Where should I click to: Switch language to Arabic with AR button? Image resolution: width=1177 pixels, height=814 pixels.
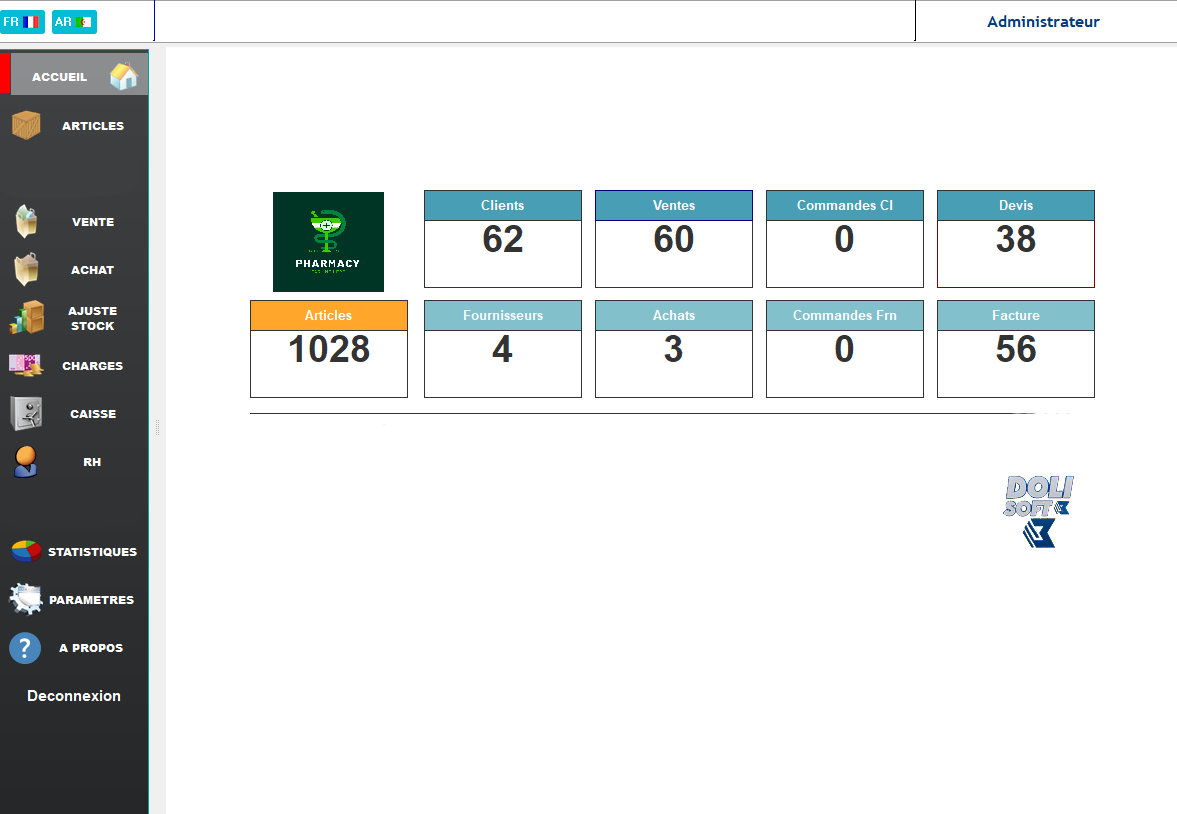(74, 21)
